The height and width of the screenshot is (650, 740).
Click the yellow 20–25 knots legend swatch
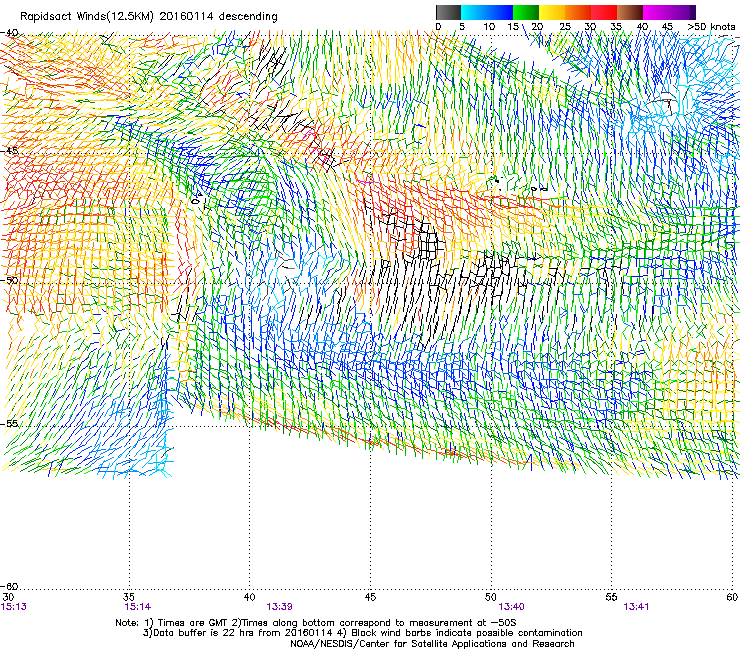[x=552, y=12]
